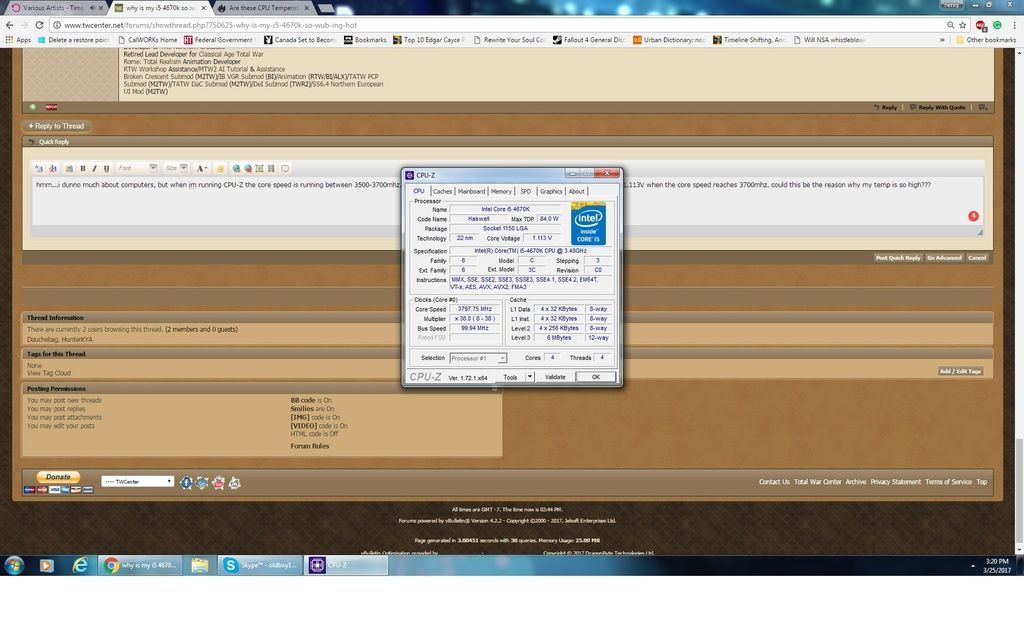Click the insert image icon in editor
1024x634 pixels.
tap(259, 168)
